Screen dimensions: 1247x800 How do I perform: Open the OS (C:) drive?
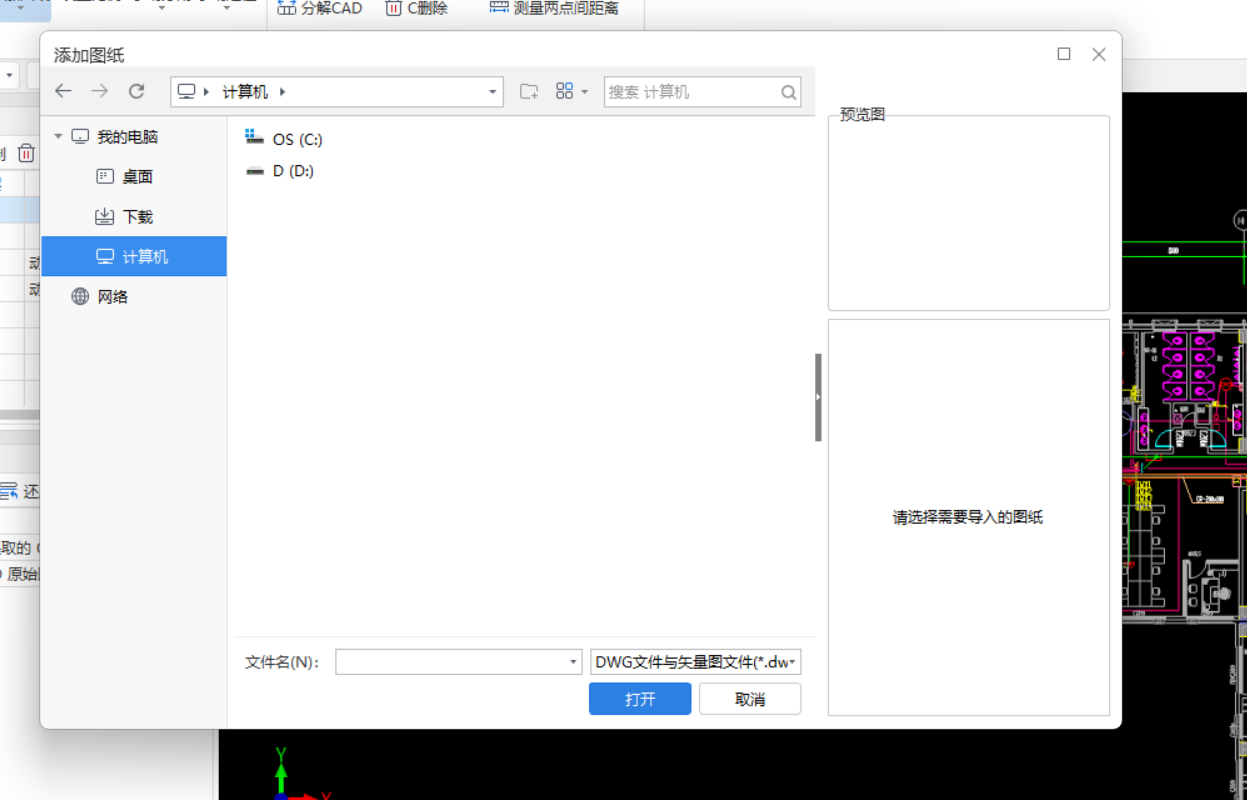pyautogui.click(x=299, y=139)
